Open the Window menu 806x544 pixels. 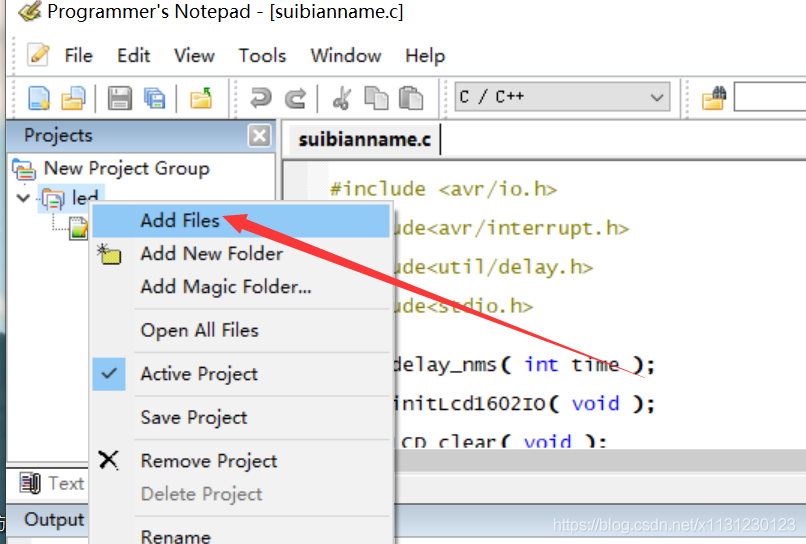pos(345,55)
